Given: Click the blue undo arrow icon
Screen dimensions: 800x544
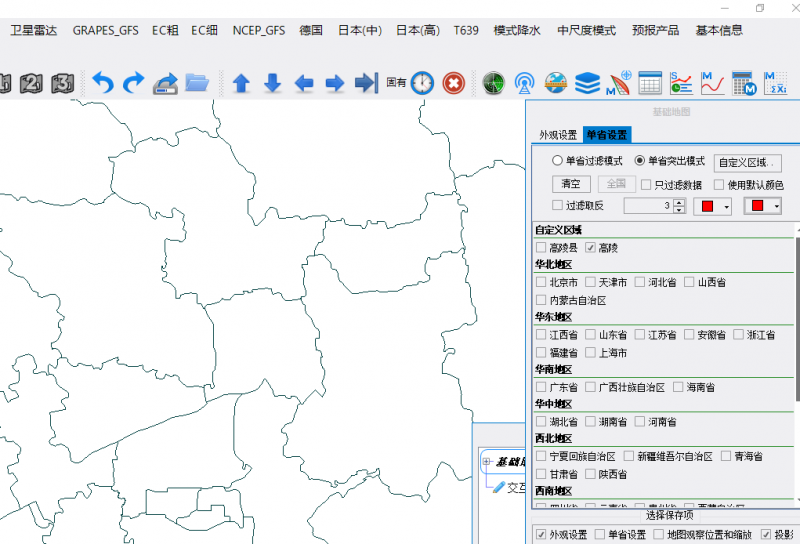Looking at the screenshot, I should (102, 83).
